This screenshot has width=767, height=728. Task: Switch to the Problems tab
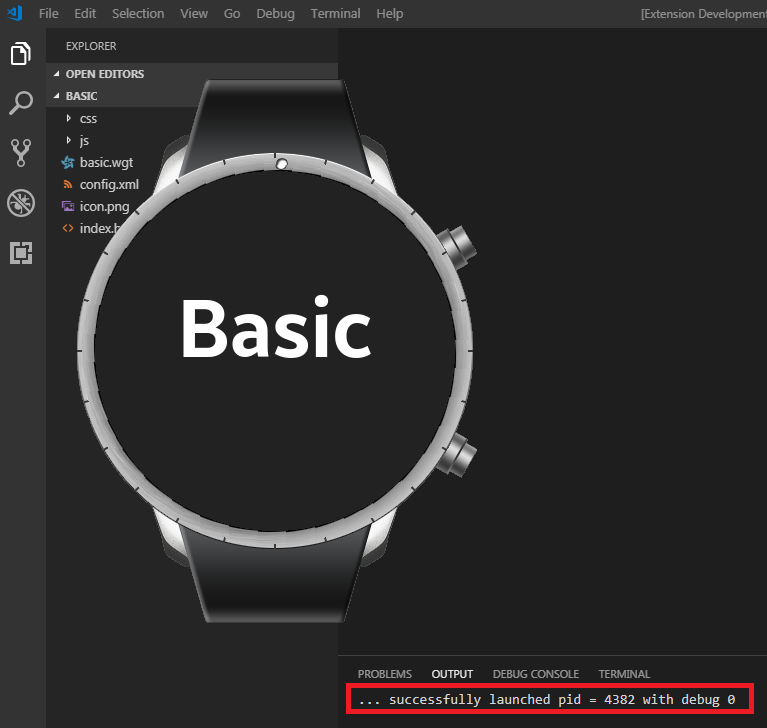point(384,674)
